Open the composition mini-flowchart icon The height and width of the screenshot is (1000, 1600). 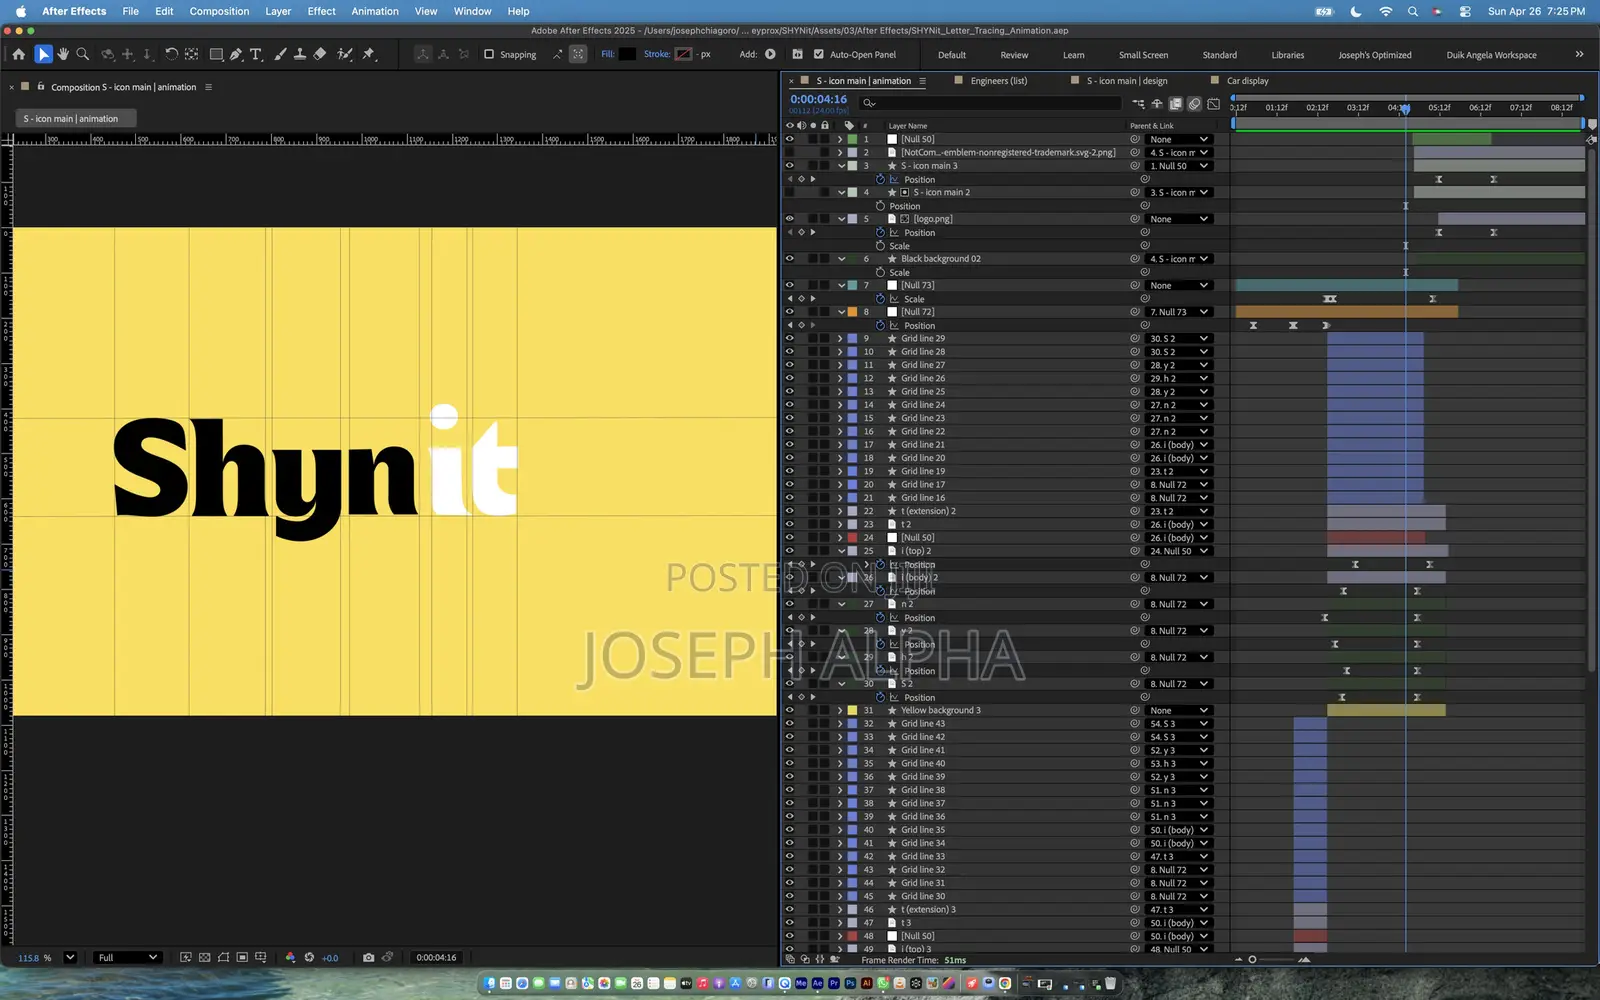click(1138, 103)
